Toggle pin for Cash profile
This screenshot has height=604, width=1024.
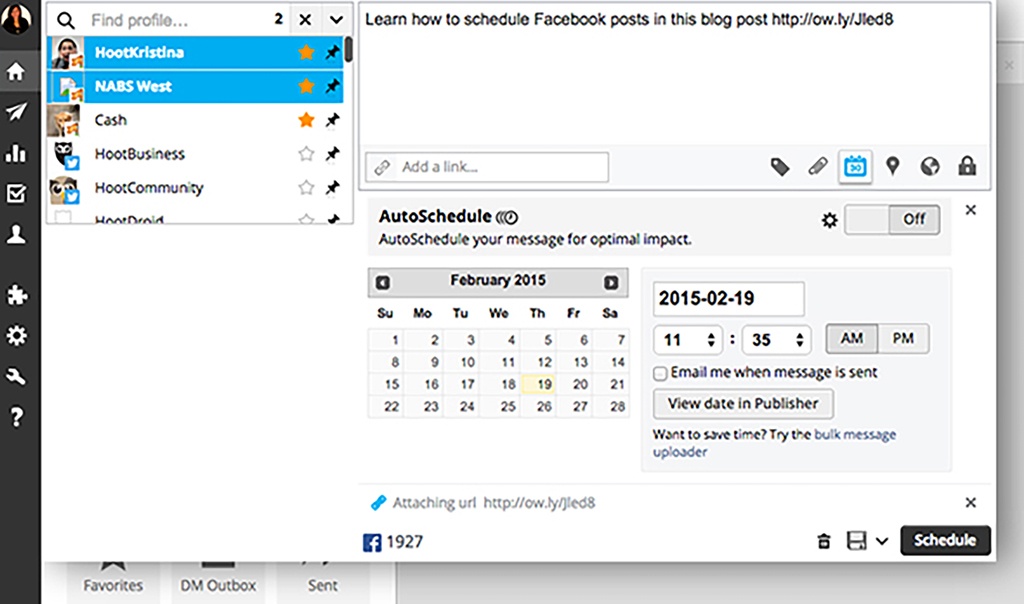(333, 119)
